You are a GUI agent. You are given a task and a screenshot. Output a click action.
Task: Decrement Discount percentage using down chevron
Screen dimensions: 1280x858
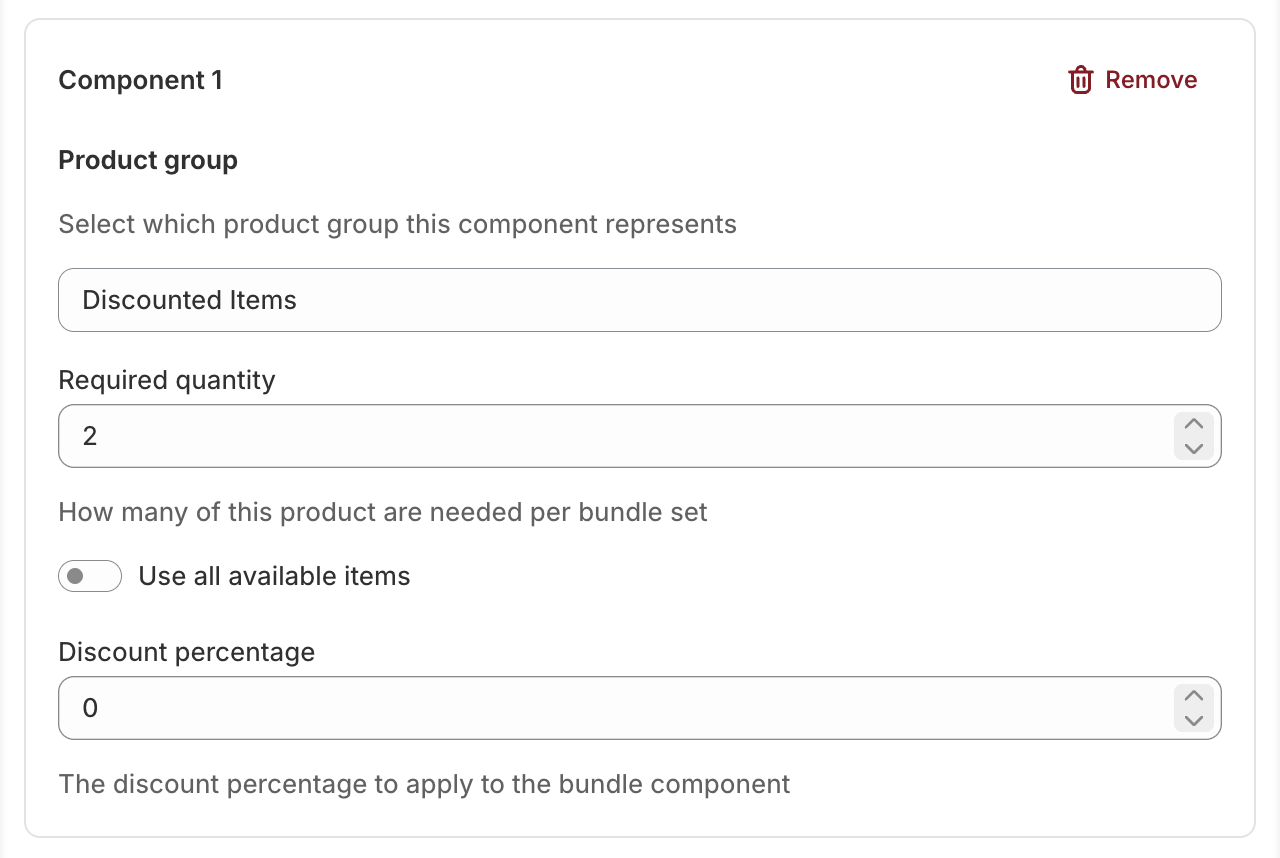tap(1193, 720)
